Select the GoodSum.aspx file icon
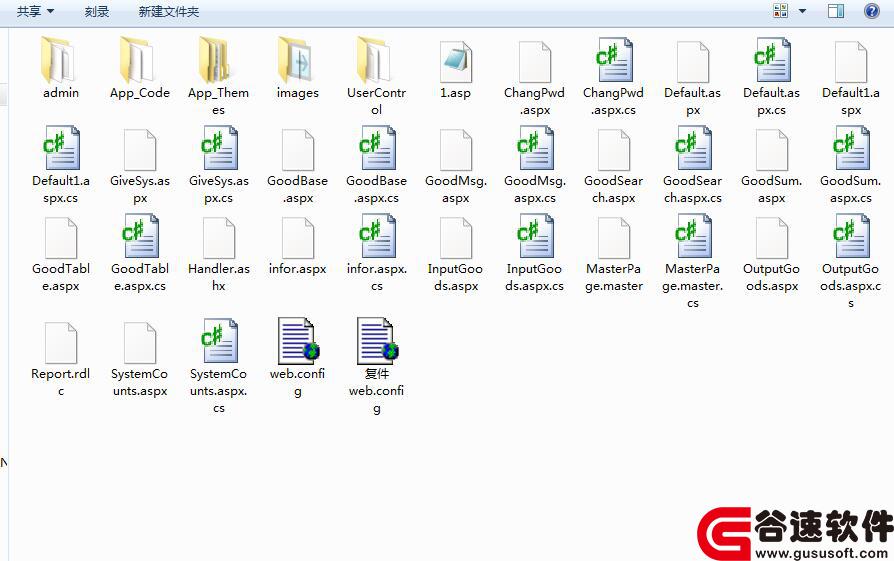 [x=771, y=150]
